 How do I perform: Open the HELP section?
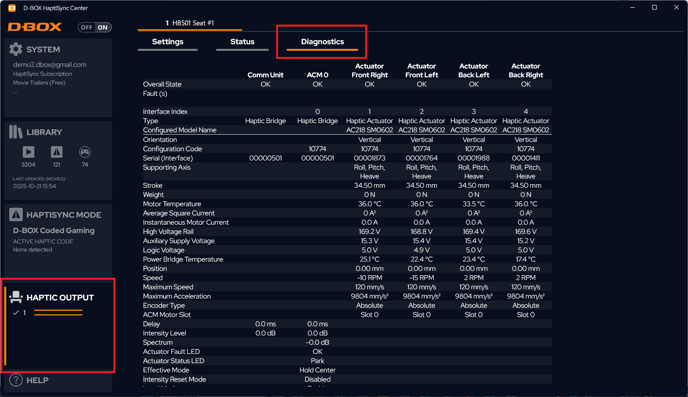click(37, 380)
